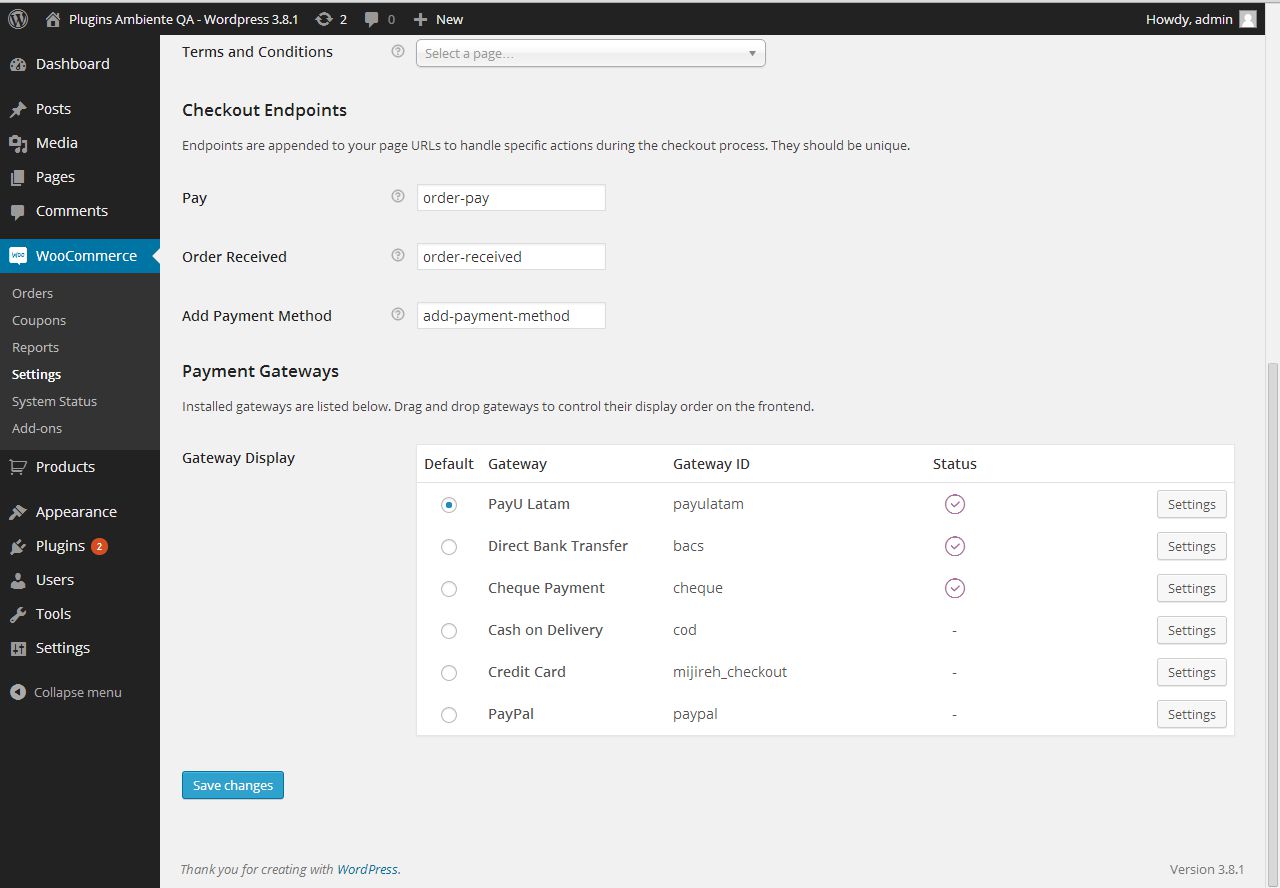
Task: Click help icon beside Terms and Conditions
Action: [x=398, y=51]
